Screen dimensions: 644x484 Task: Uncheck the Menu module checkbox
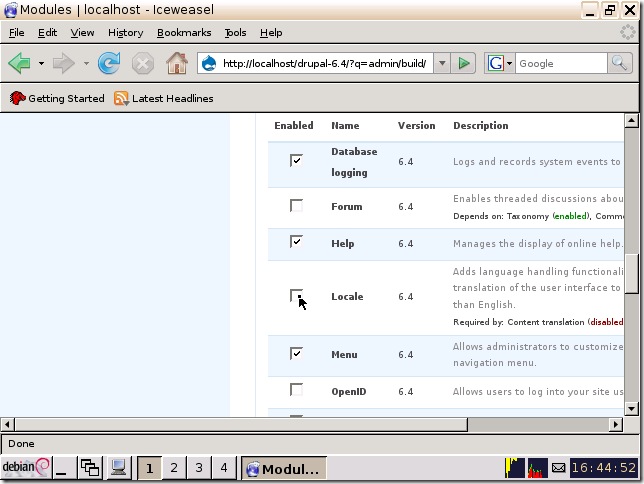296,353
